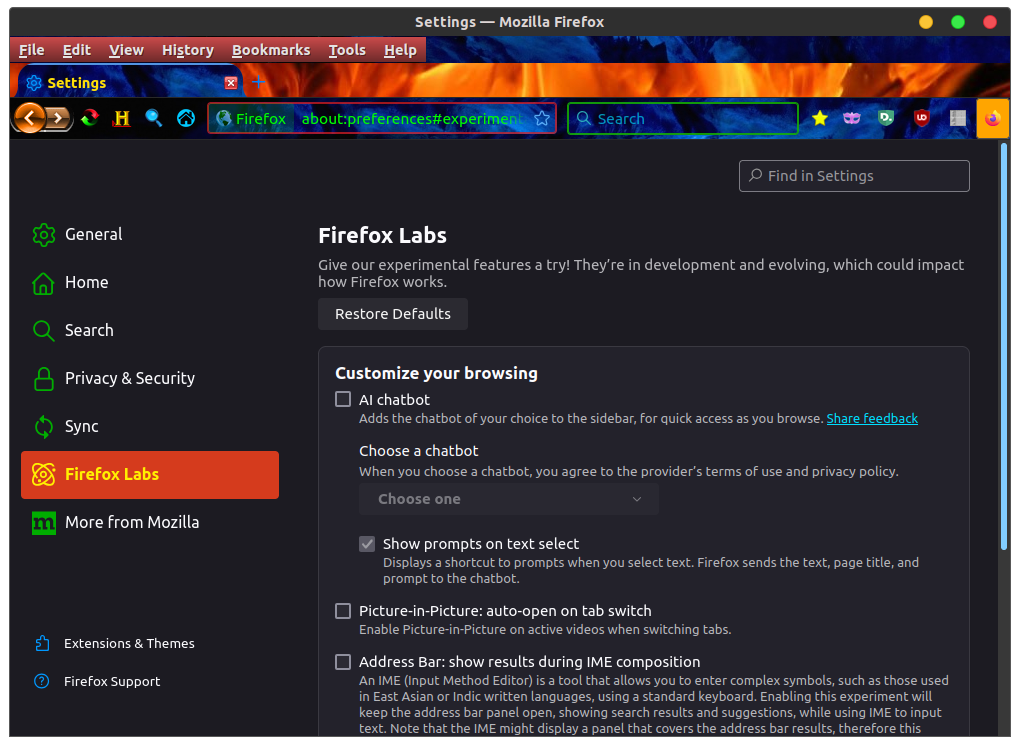Bookmark this page with the star outline

click(542, 118)
